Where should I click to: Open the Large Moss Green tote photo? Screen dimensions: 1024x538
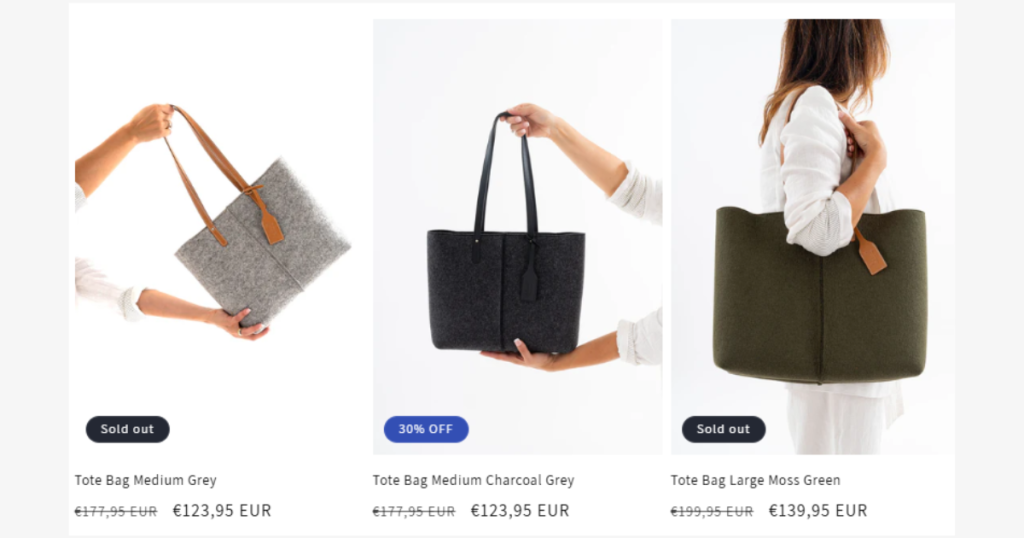point(810,236)
